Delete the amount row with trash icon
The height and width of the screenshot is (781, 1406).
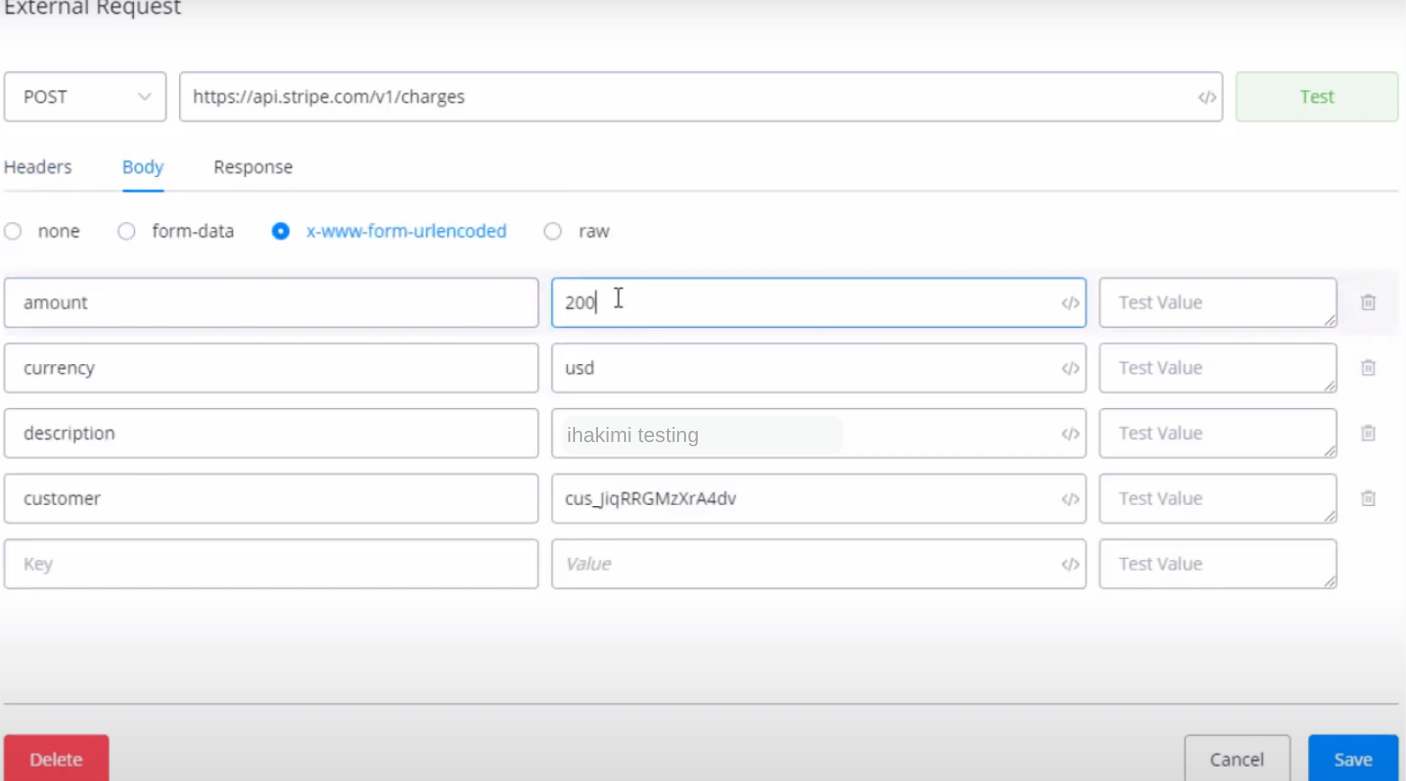(1368, 302)
